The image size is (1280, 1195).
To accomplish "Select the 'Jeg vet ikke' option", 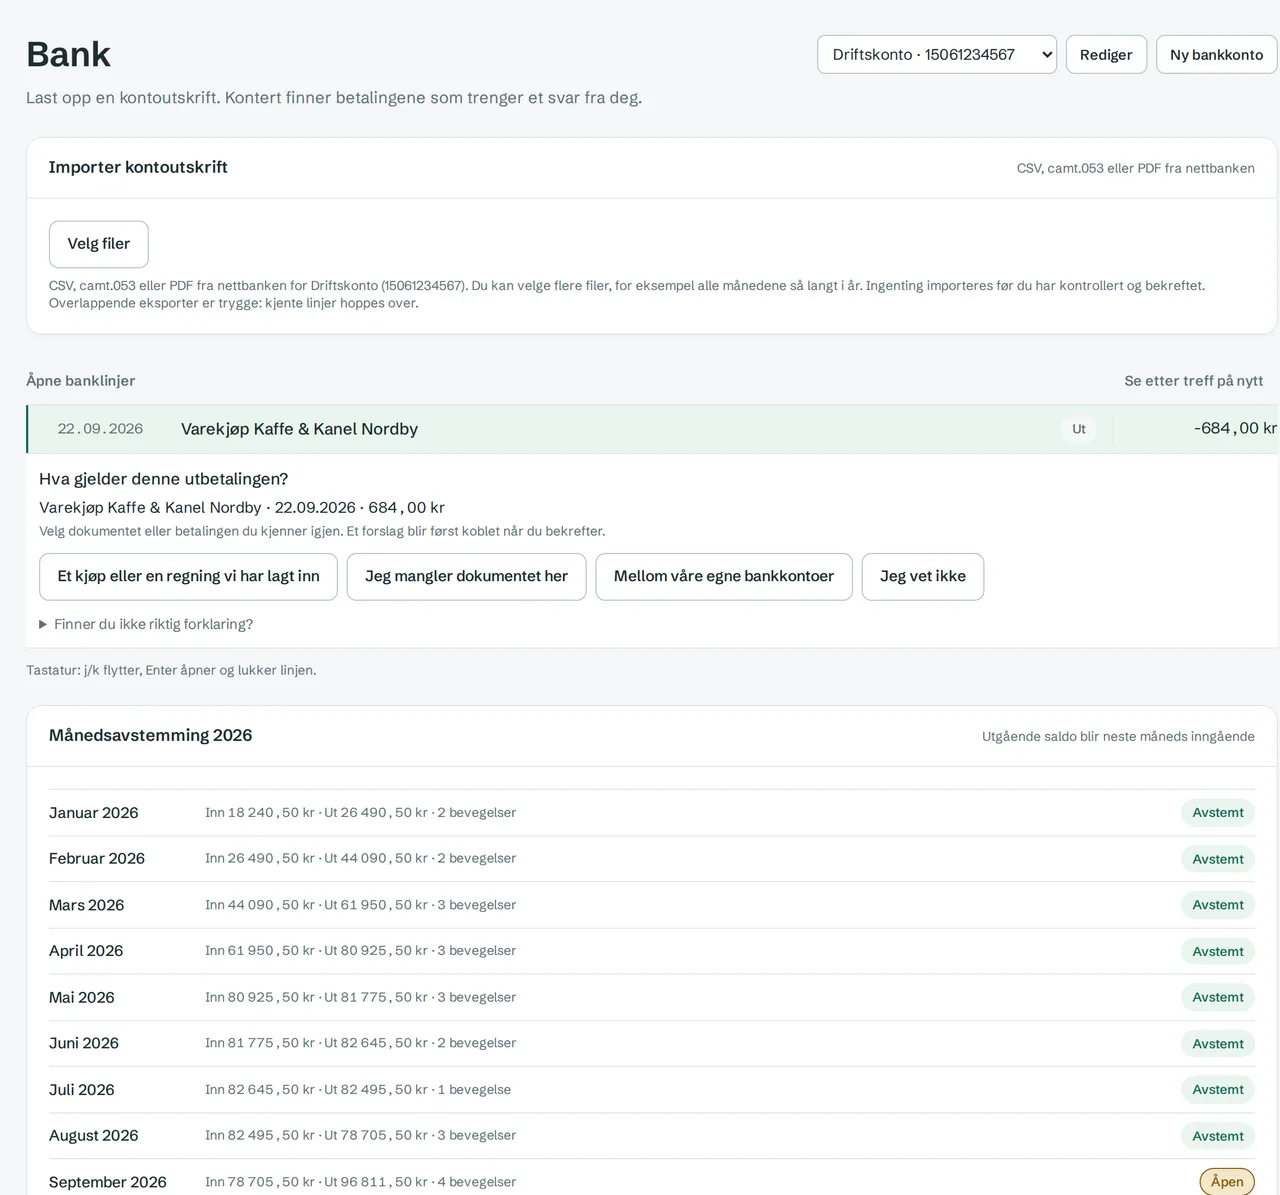I will [923, 577].
